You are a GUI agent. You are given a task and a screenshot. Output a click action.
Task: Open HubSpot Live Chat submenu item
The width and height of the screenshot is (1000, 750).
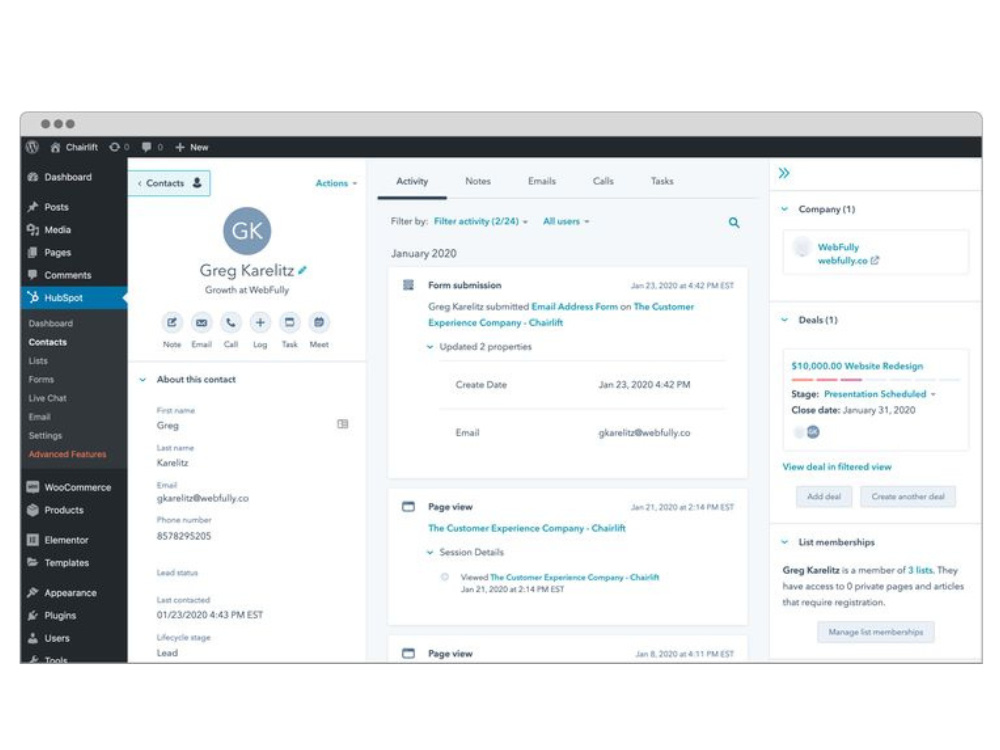[47, 398]
